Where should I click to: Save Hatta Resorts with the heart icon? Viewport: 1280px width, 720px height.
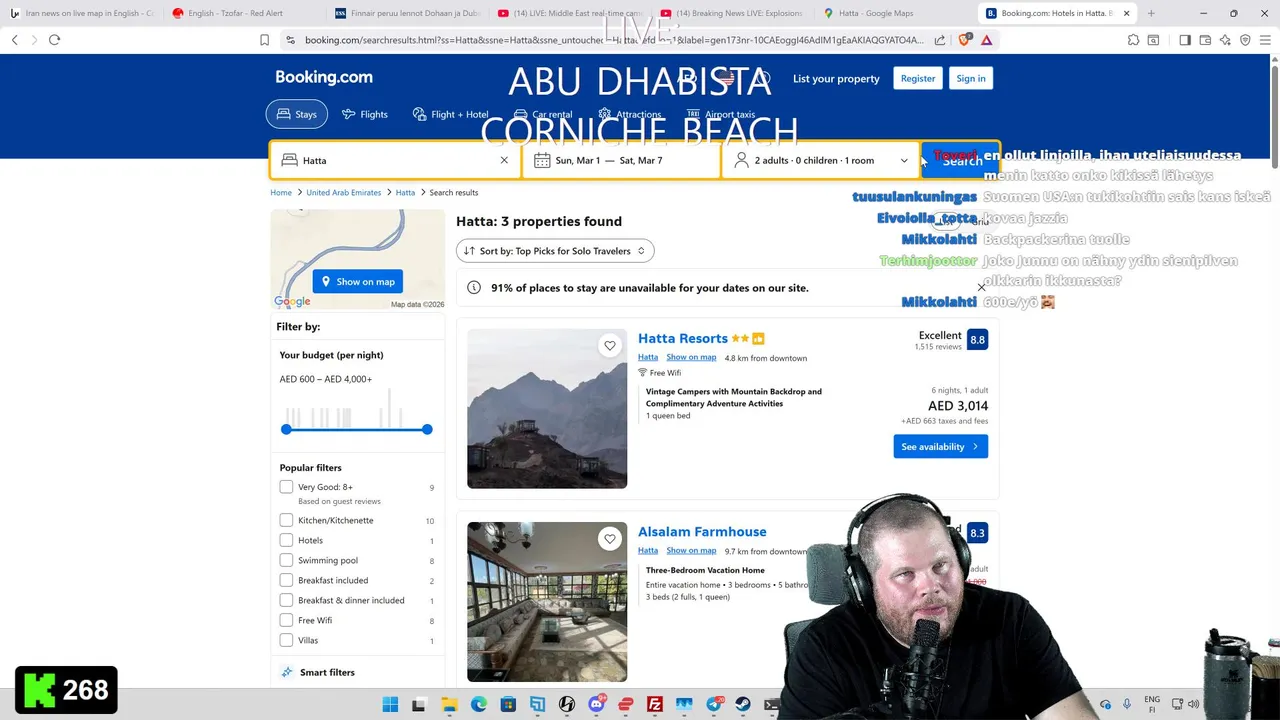click(610, 346)
